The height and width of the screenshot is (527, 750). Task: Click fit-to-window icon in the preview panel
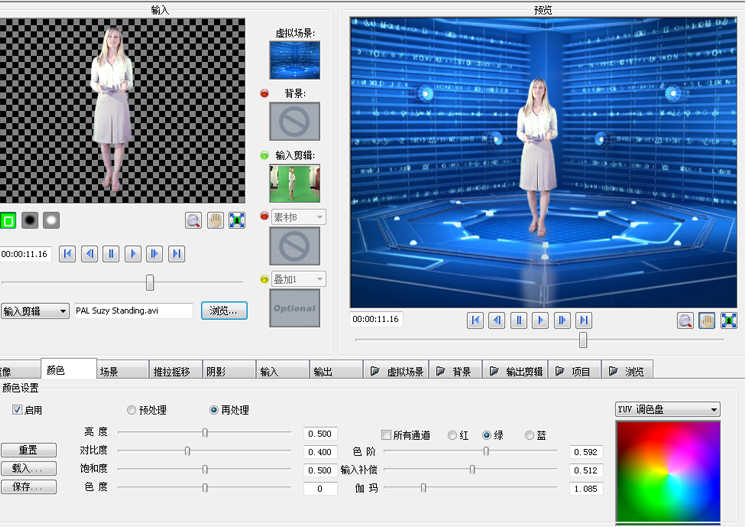[x=729, y=320]
